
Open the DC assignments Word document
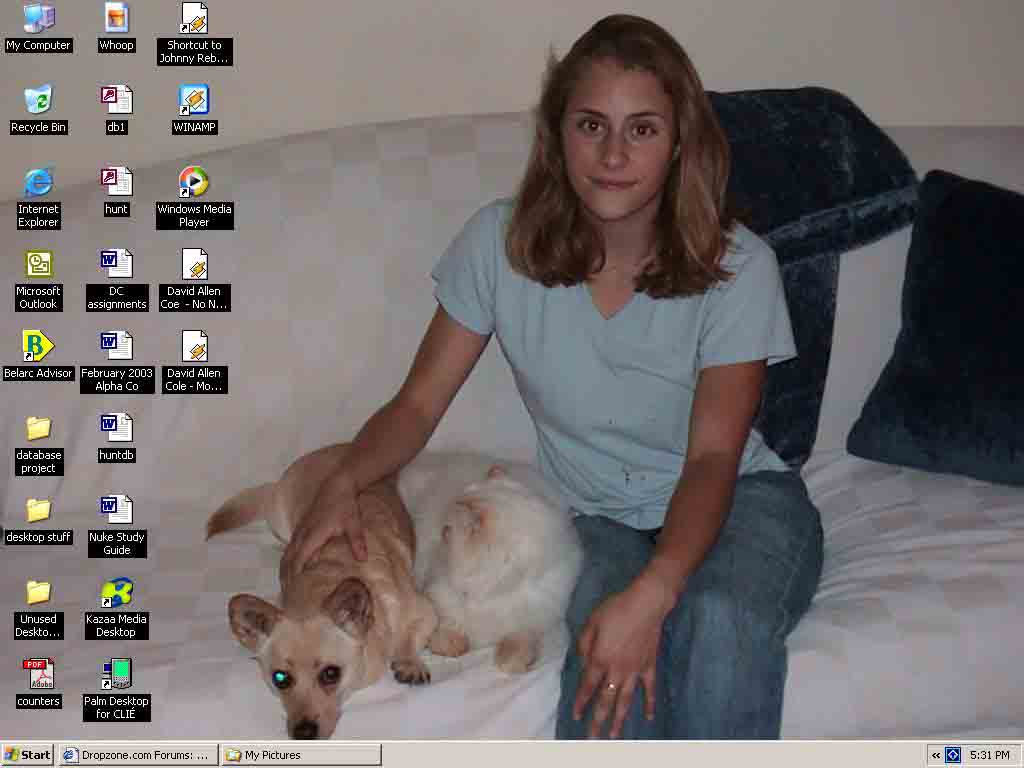(x=116, y=265)
